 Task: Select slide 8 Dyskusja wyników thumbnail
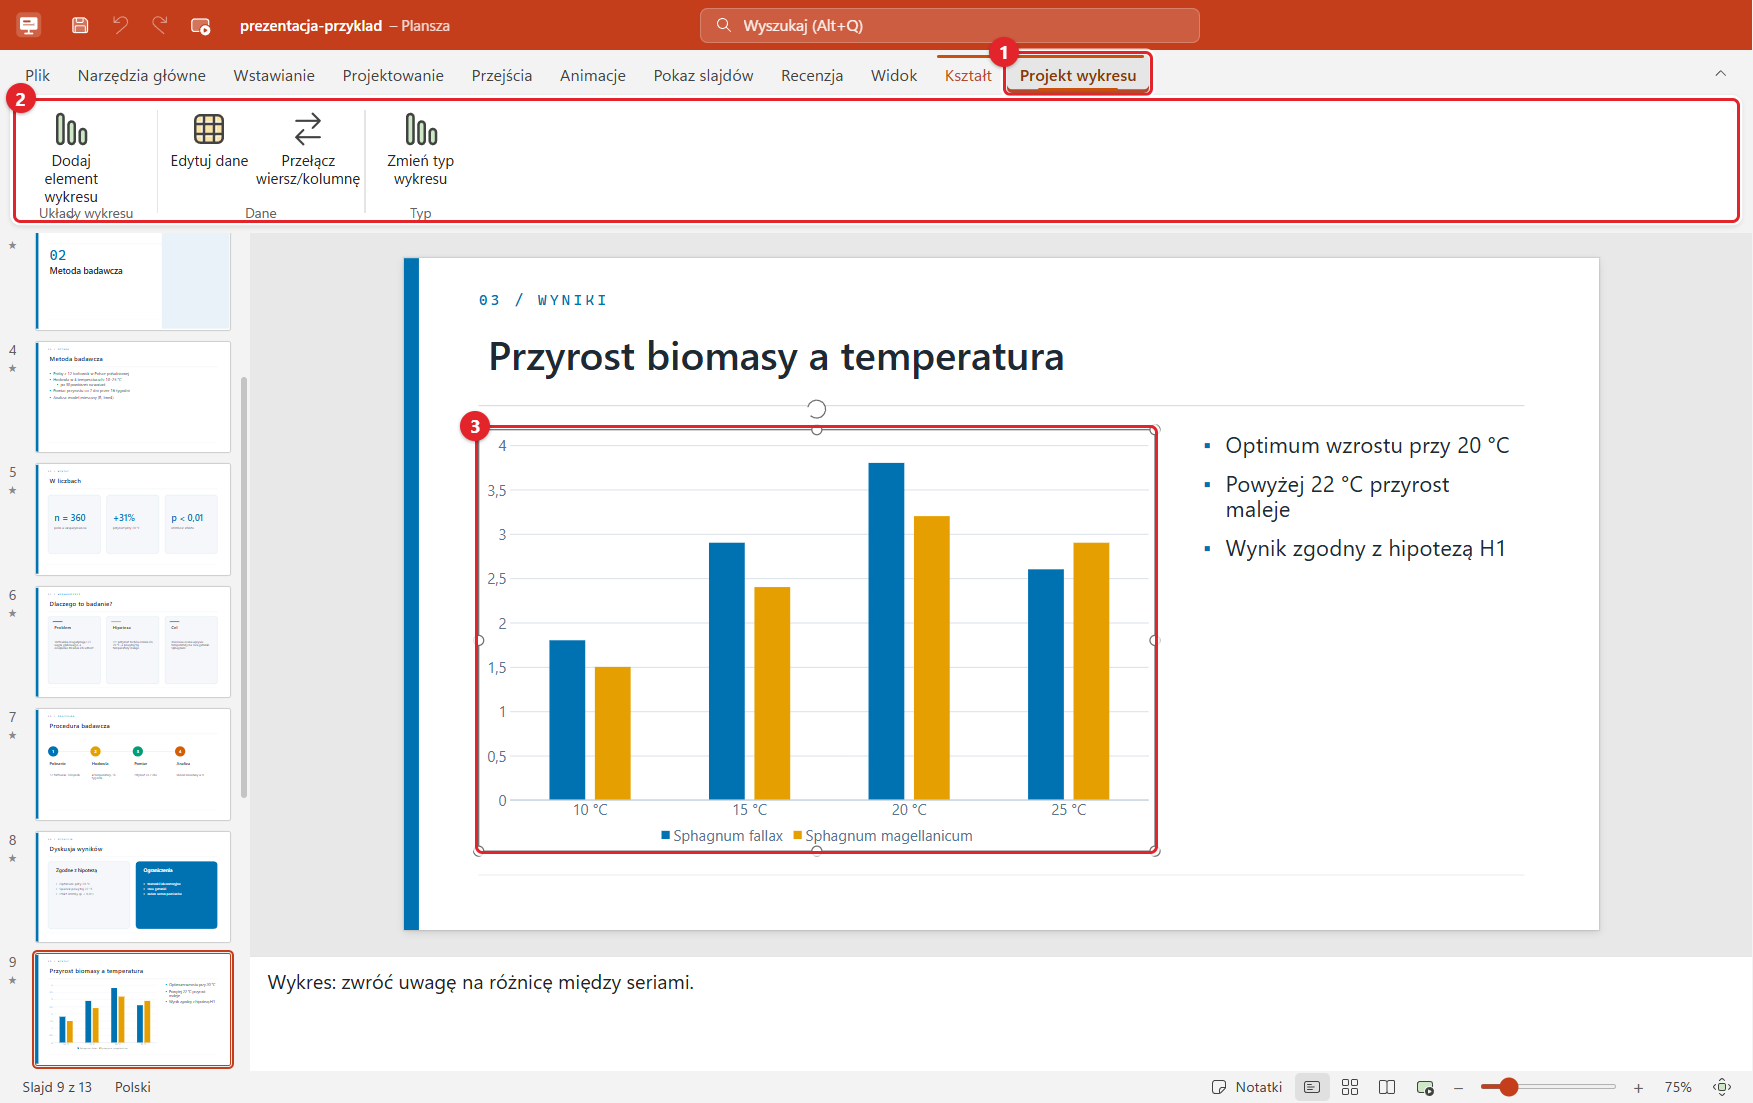(133, 887)
